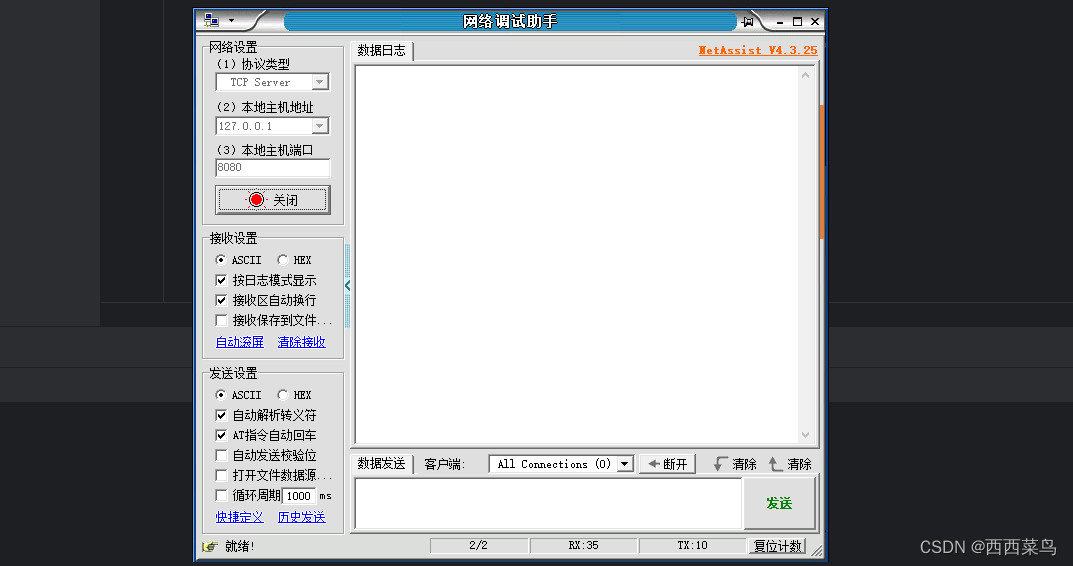Enable 循环周期 checkbox
Image resolution: width=1073 pixels, height=566 pixels.
click(221, 495)
